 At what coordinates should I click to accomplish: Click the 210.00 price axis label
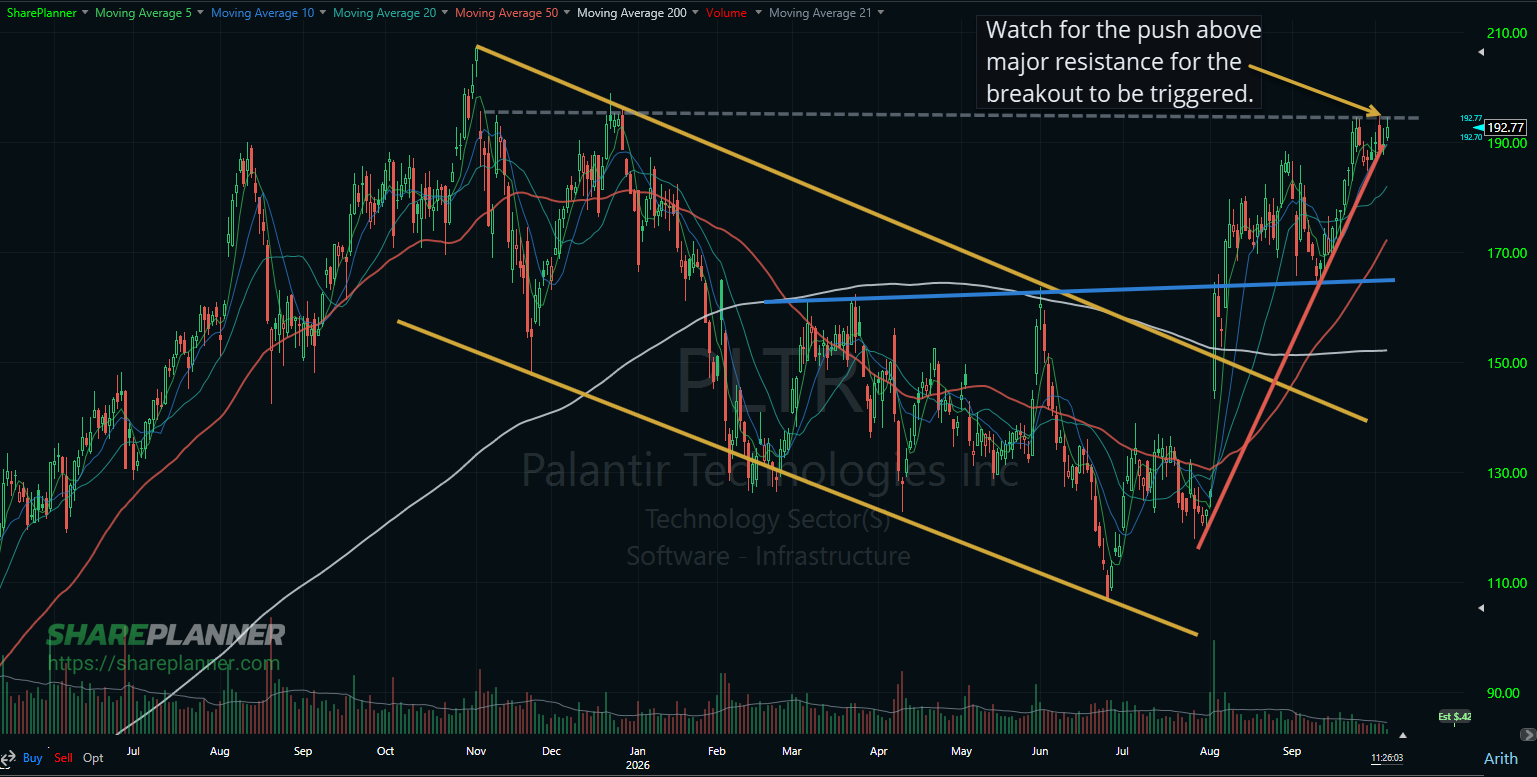1506,33
